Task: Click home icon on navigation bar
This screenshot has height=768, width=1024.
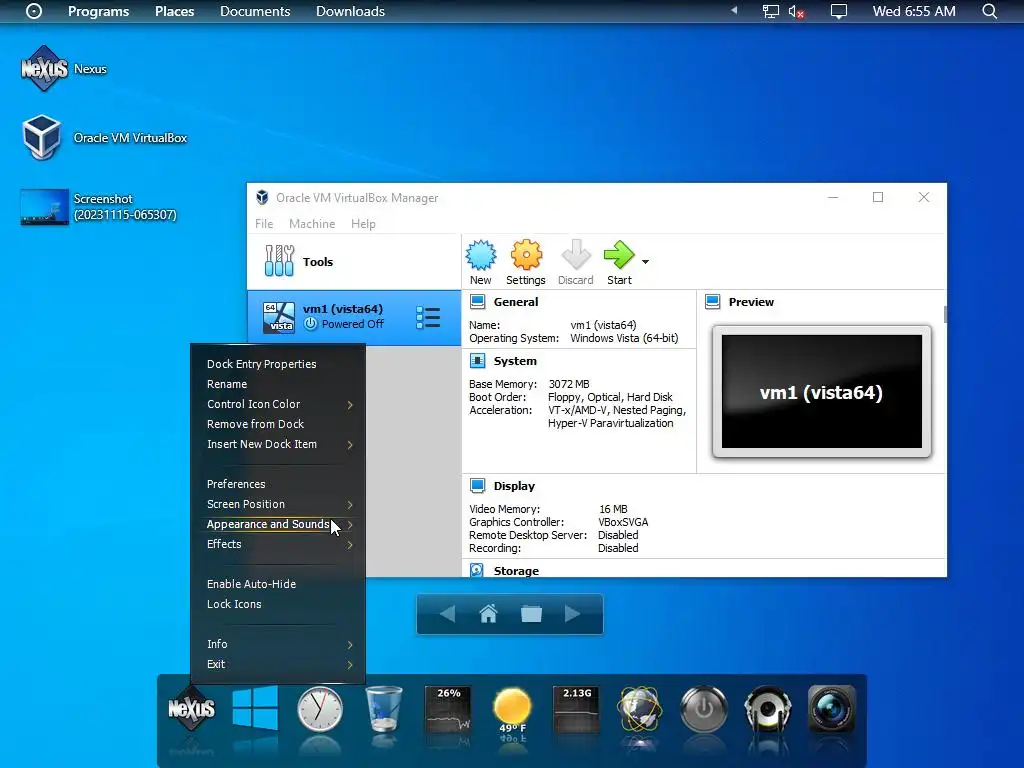Action: 488,614
